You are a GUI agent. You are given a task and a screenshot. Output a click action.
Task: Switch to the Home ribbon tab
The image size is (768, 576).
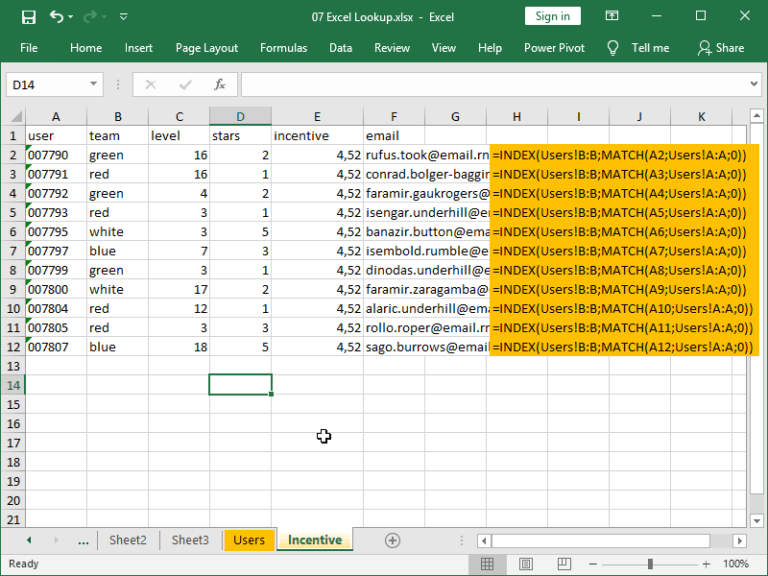click(86, 48)
